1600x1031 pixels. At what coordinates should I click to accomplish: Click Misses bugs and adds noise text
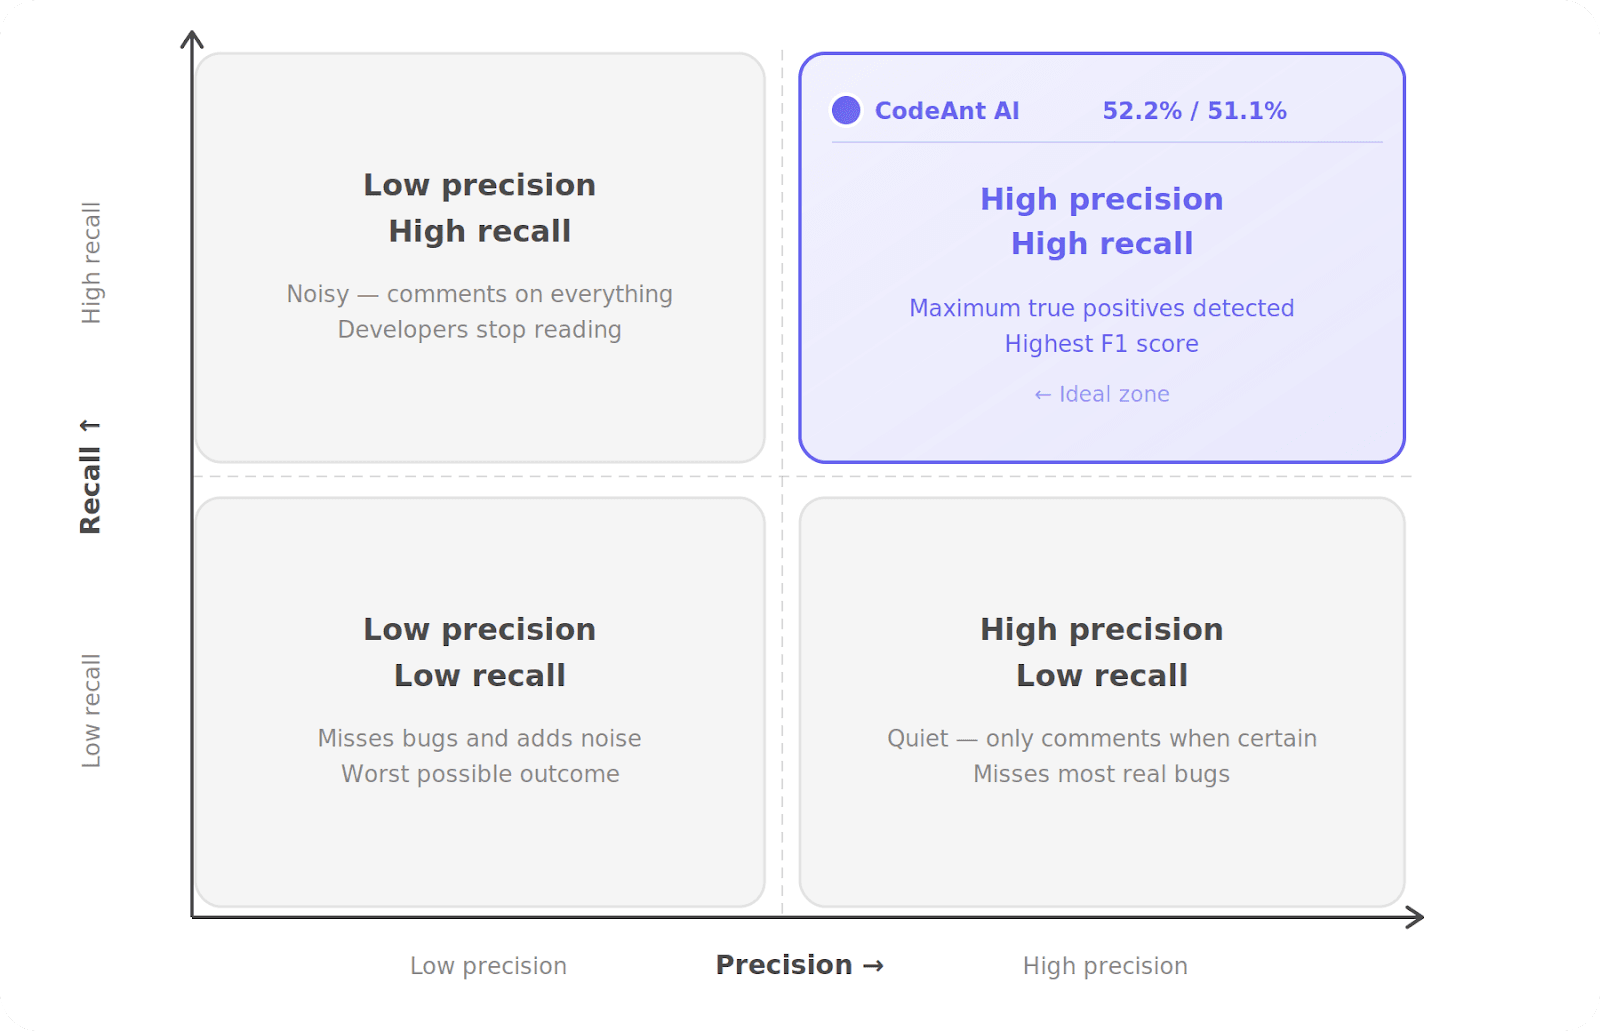[x=479, y=738]
